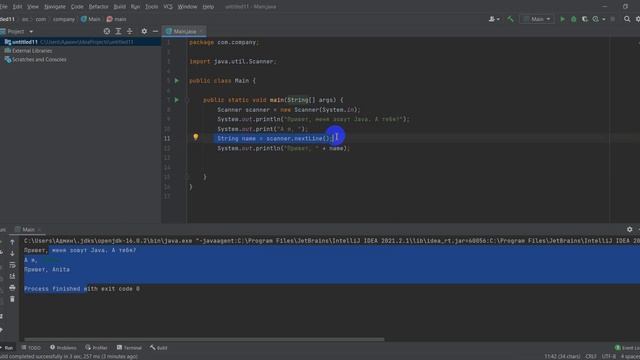Open the Problems tool window
640x360 pixels.
pyautogui.click(x=63, y=348)
